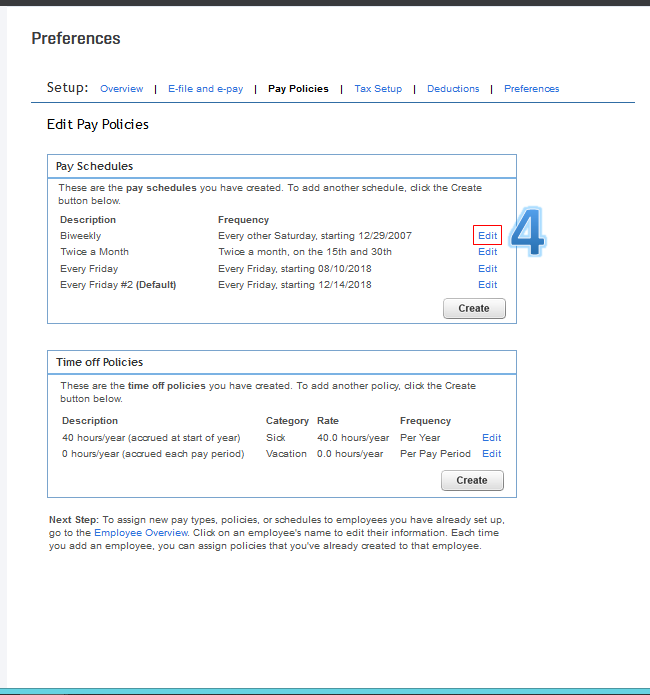Click the 'Per Pay Period' frequency cell
Image resolution: width=650 pixels, height=695 pixels.
click(x=435, y=453)
